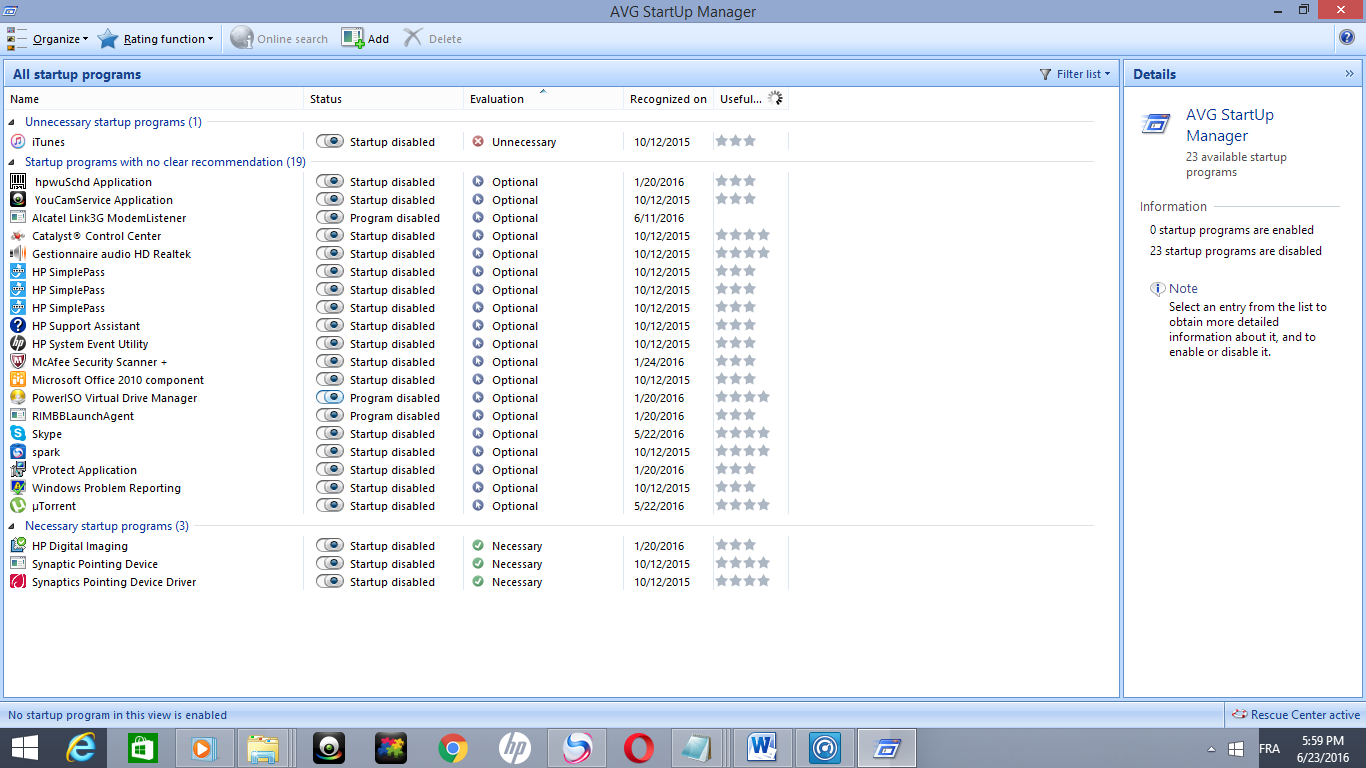Rate iTunes using its usefulness stars
1366x768 pixels.
(x=736, y=141)
